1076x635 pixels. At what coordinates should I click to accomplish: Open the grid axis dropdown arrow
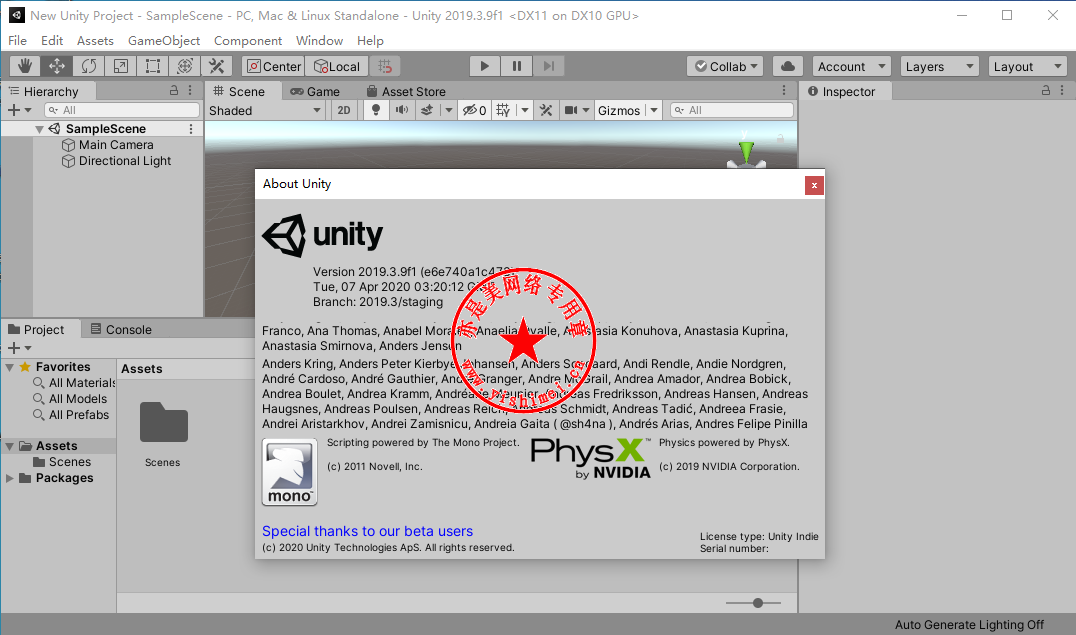coord(525,111)
